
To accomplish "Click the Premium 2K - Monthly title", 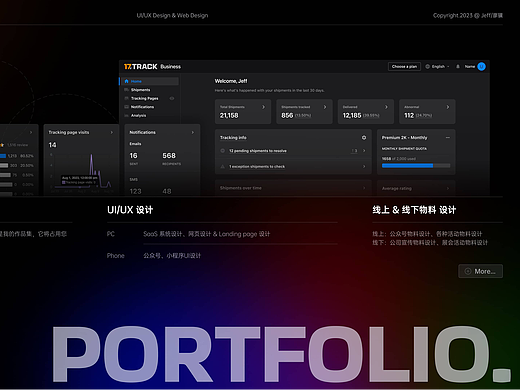I will pyautogui.click(x=404, y=138).
